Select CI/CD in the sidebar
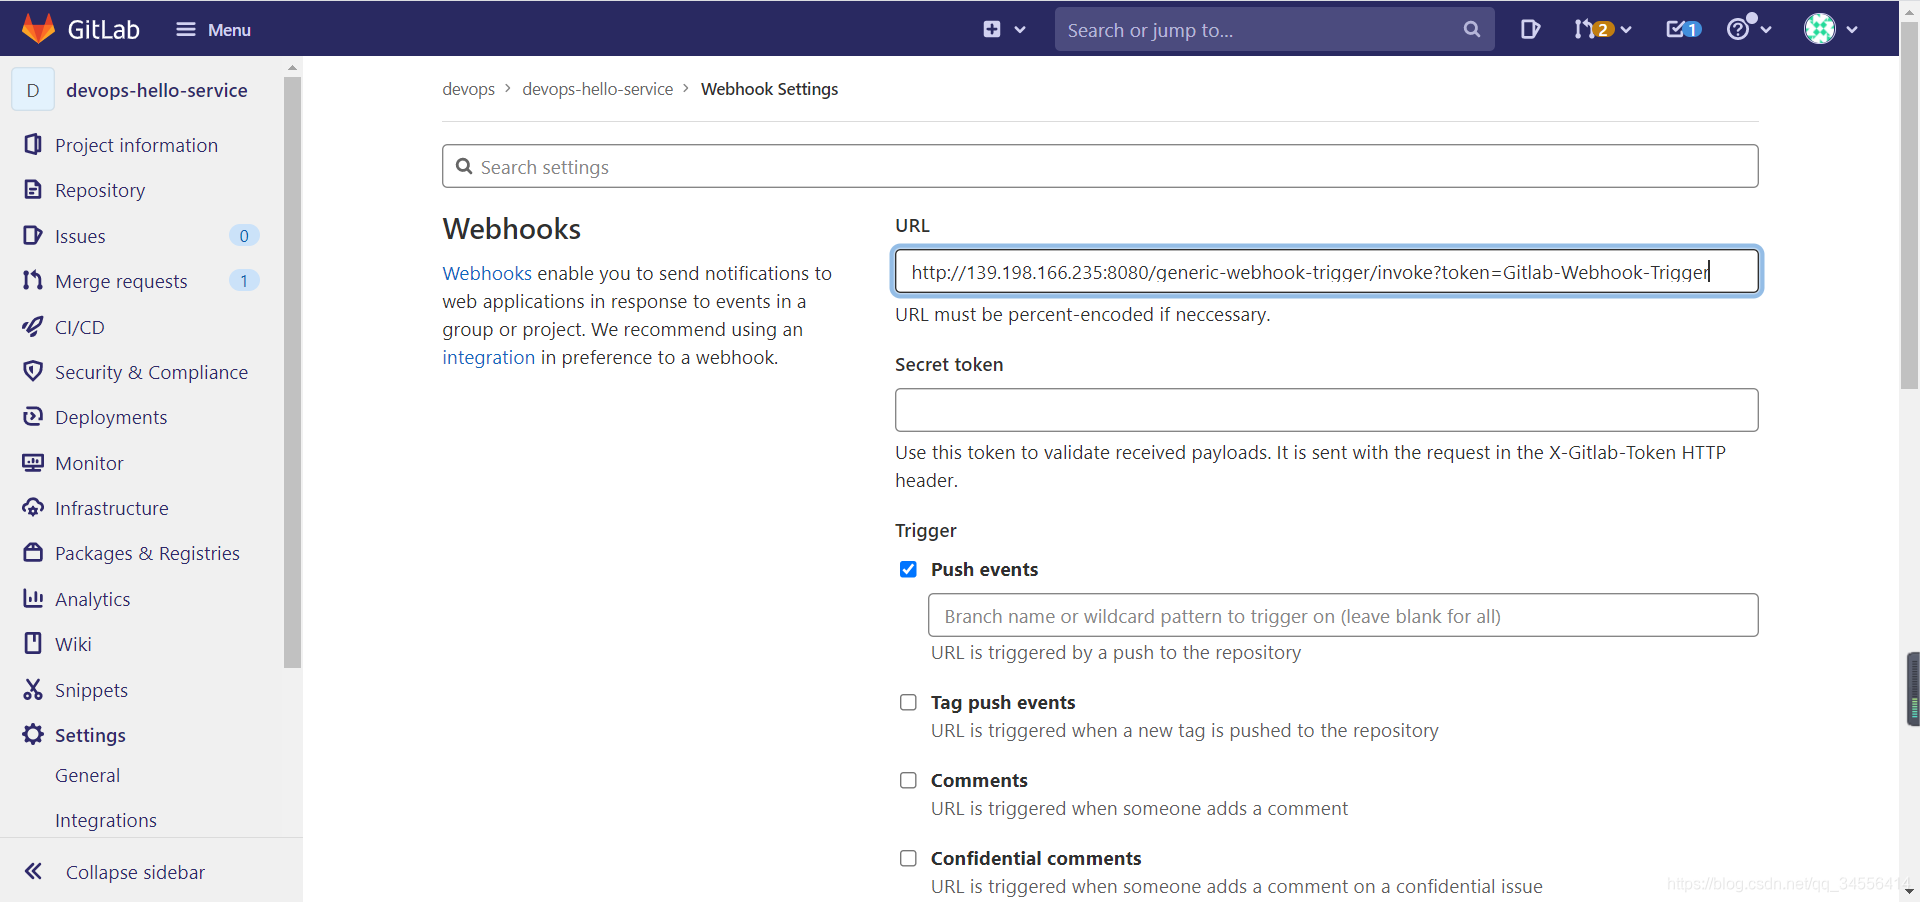 pos(79,326)
